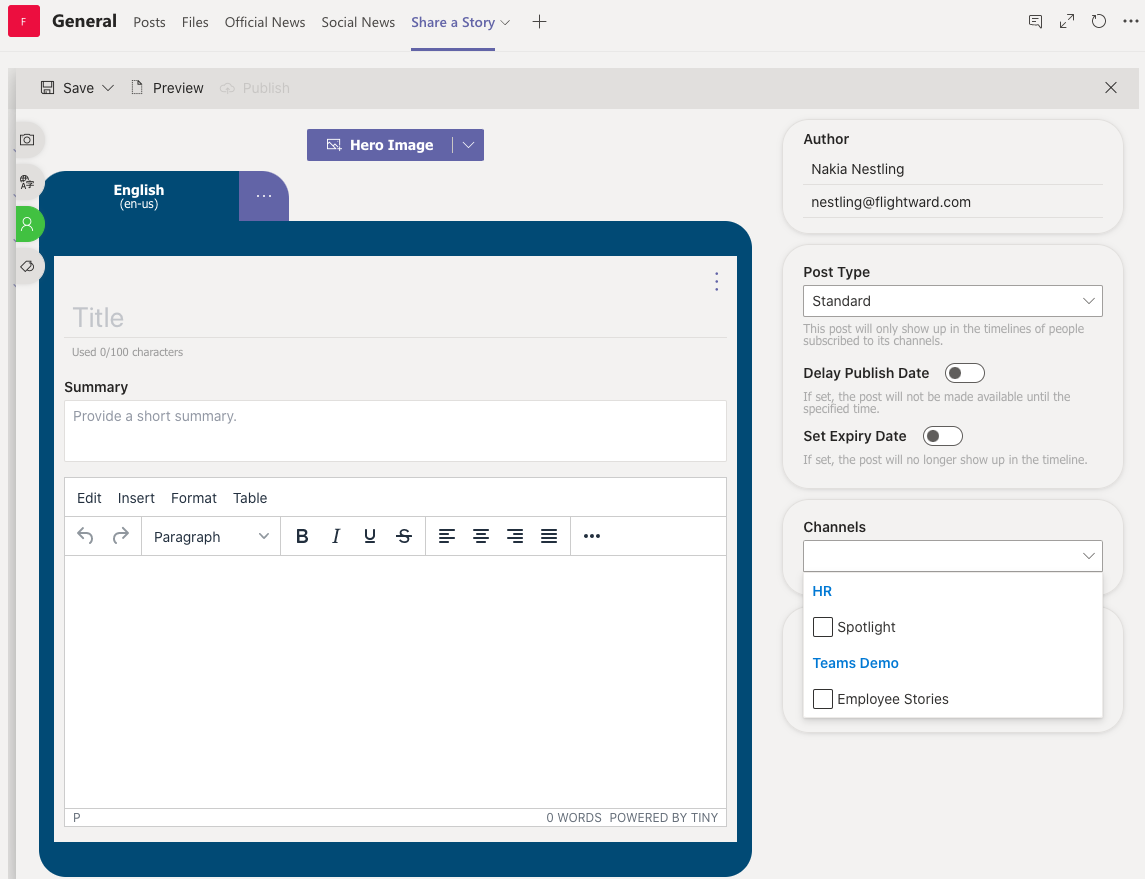Click the Preview button

167,88
